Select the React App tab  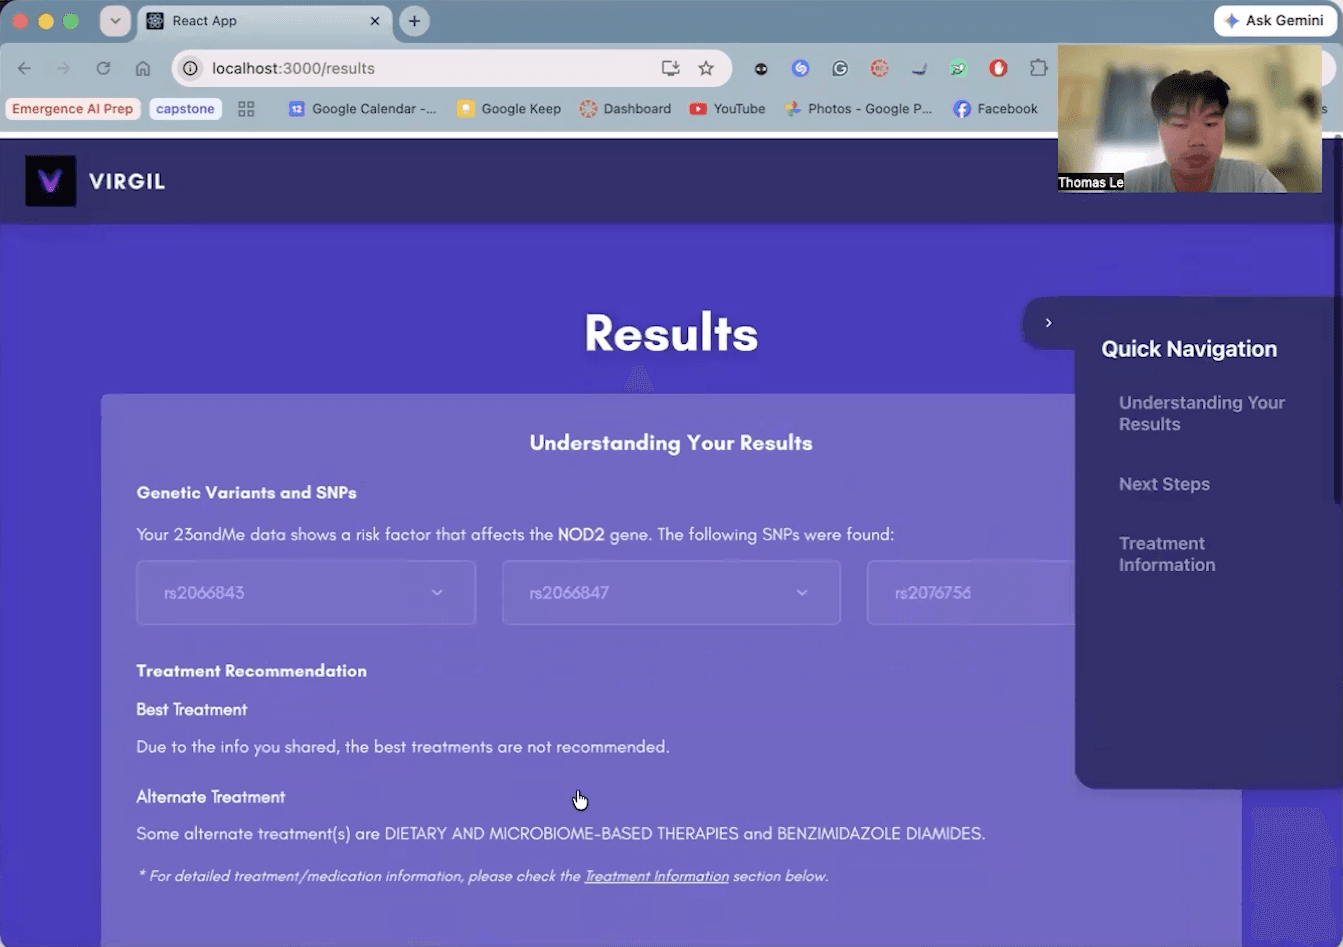(x=264, y=21)
